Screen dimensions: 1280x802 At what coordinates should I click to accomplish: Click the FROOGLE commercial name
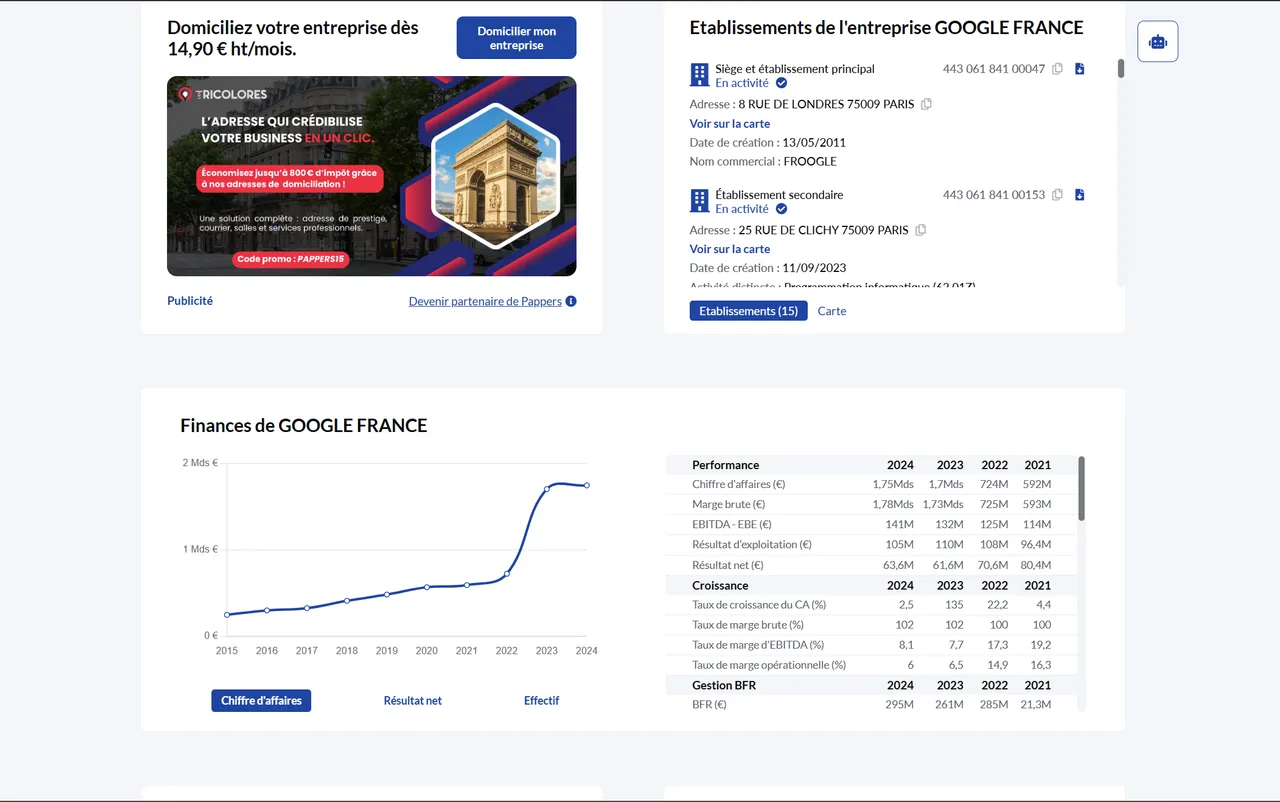tap(810, 162)
